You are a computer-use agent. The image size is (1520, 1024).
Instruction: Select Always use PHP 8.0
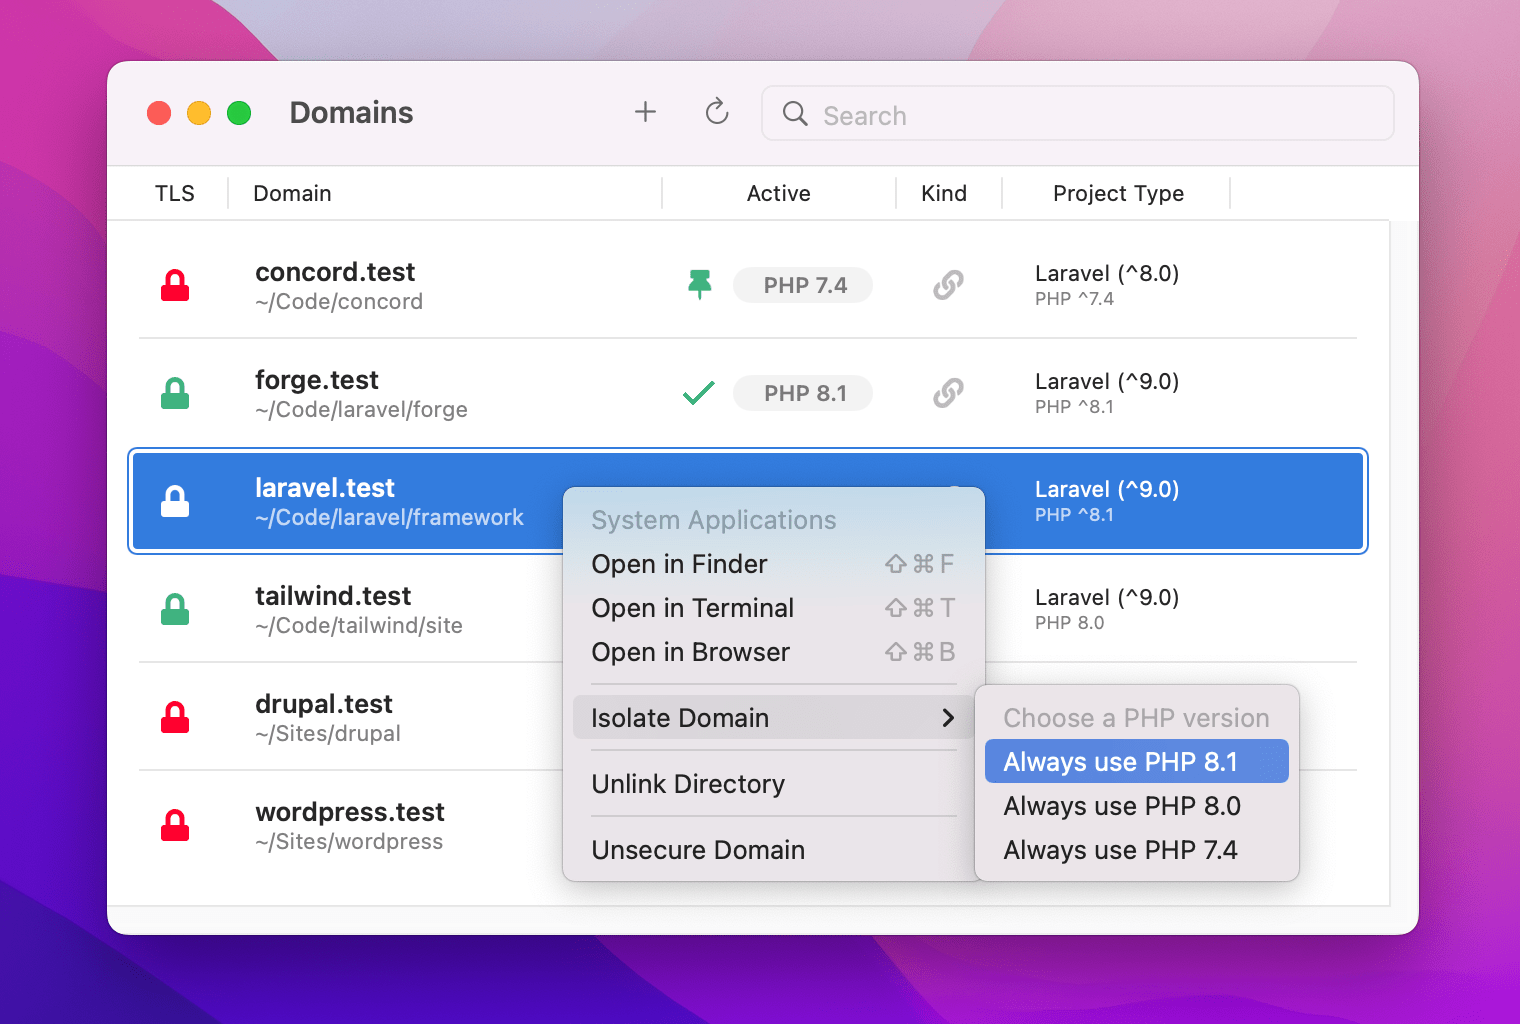(1137, 806)
